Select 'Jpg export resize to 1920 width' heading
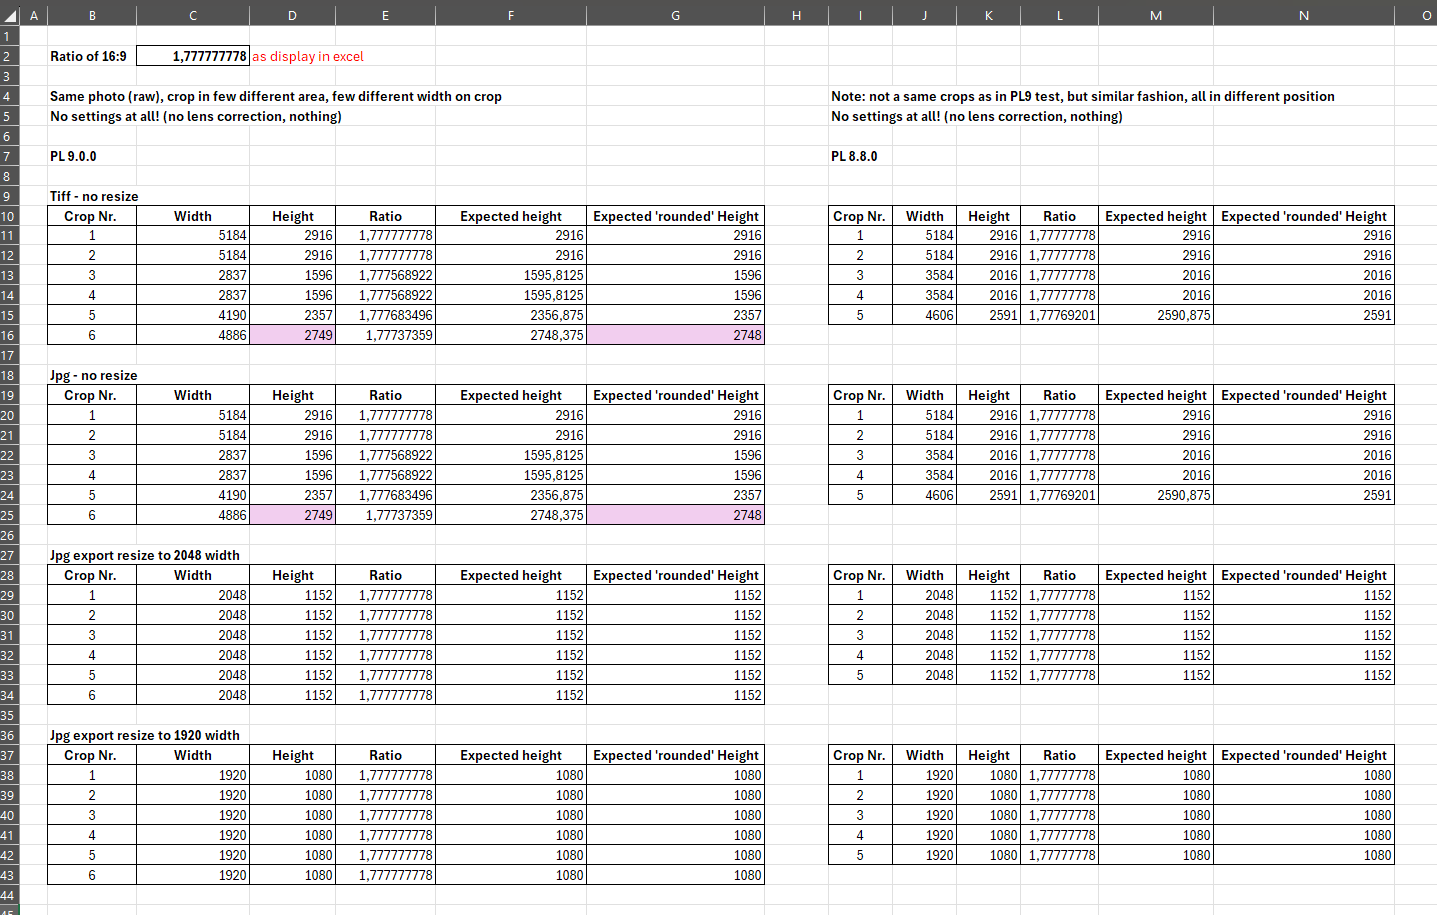1437x915 pixels. [145, 736]
